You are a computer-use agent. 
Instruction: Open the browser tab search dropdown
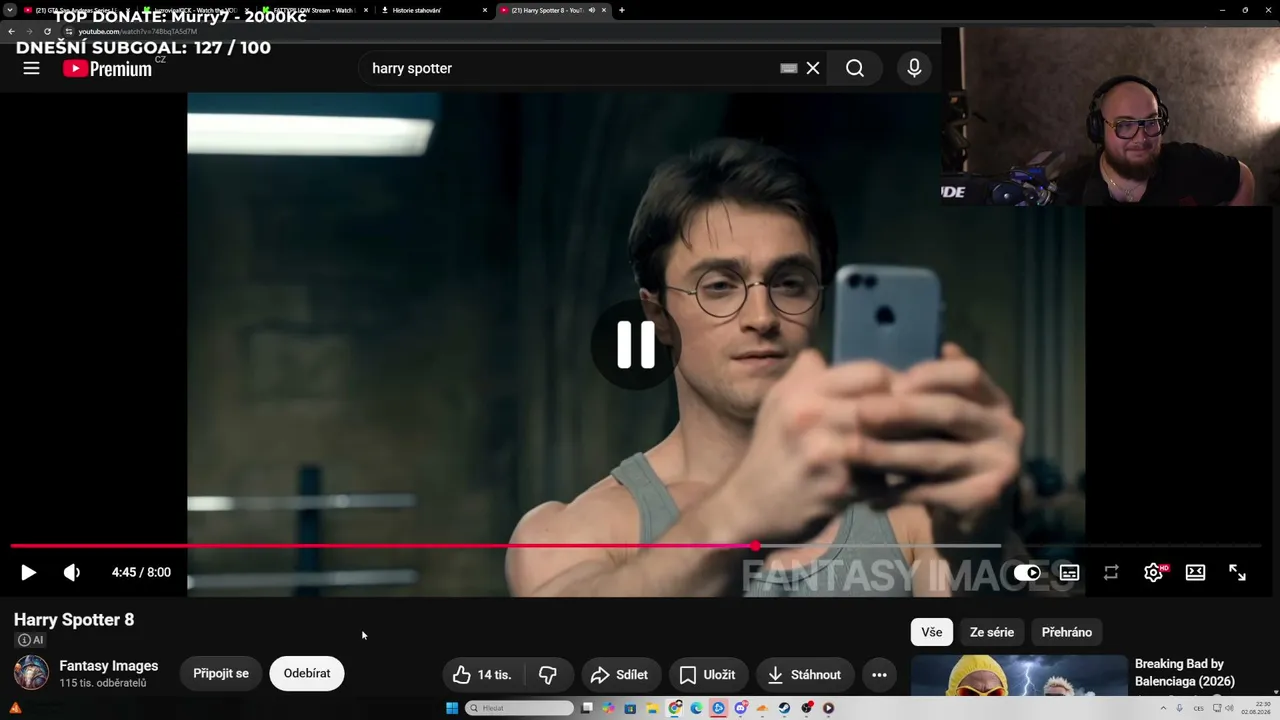click(9, 10)
